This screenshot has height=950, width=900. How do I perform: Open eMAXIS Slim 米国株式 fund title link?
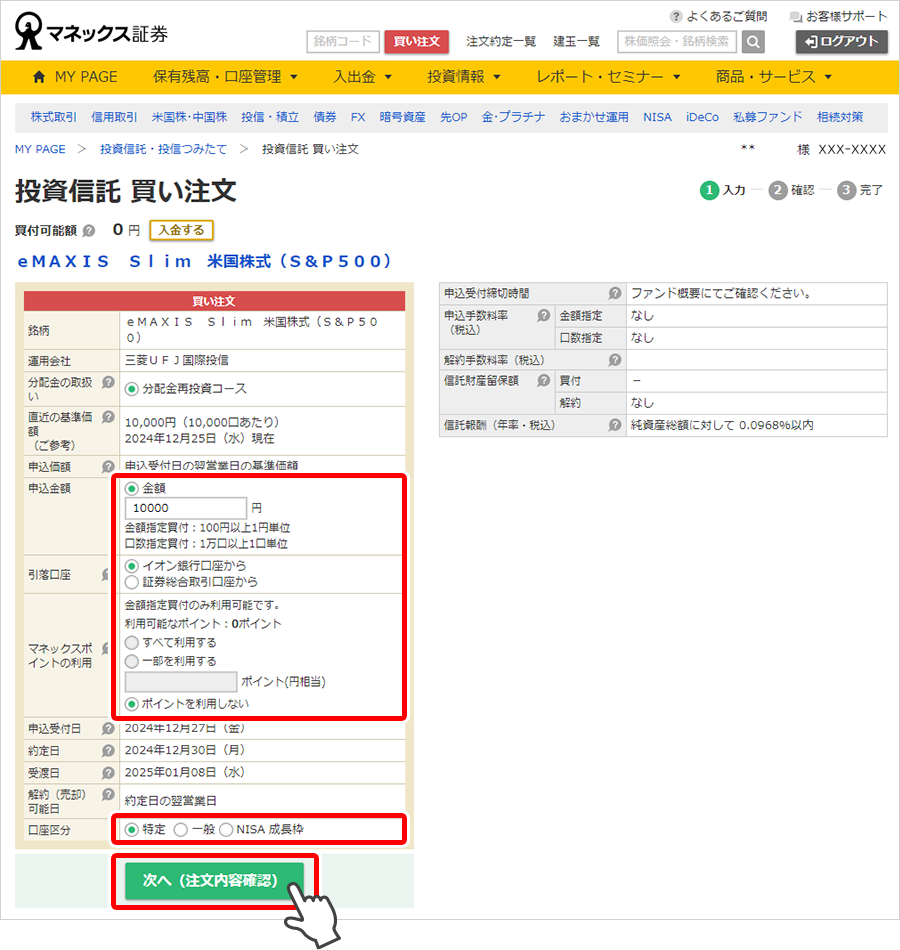[x=205, y=262]
